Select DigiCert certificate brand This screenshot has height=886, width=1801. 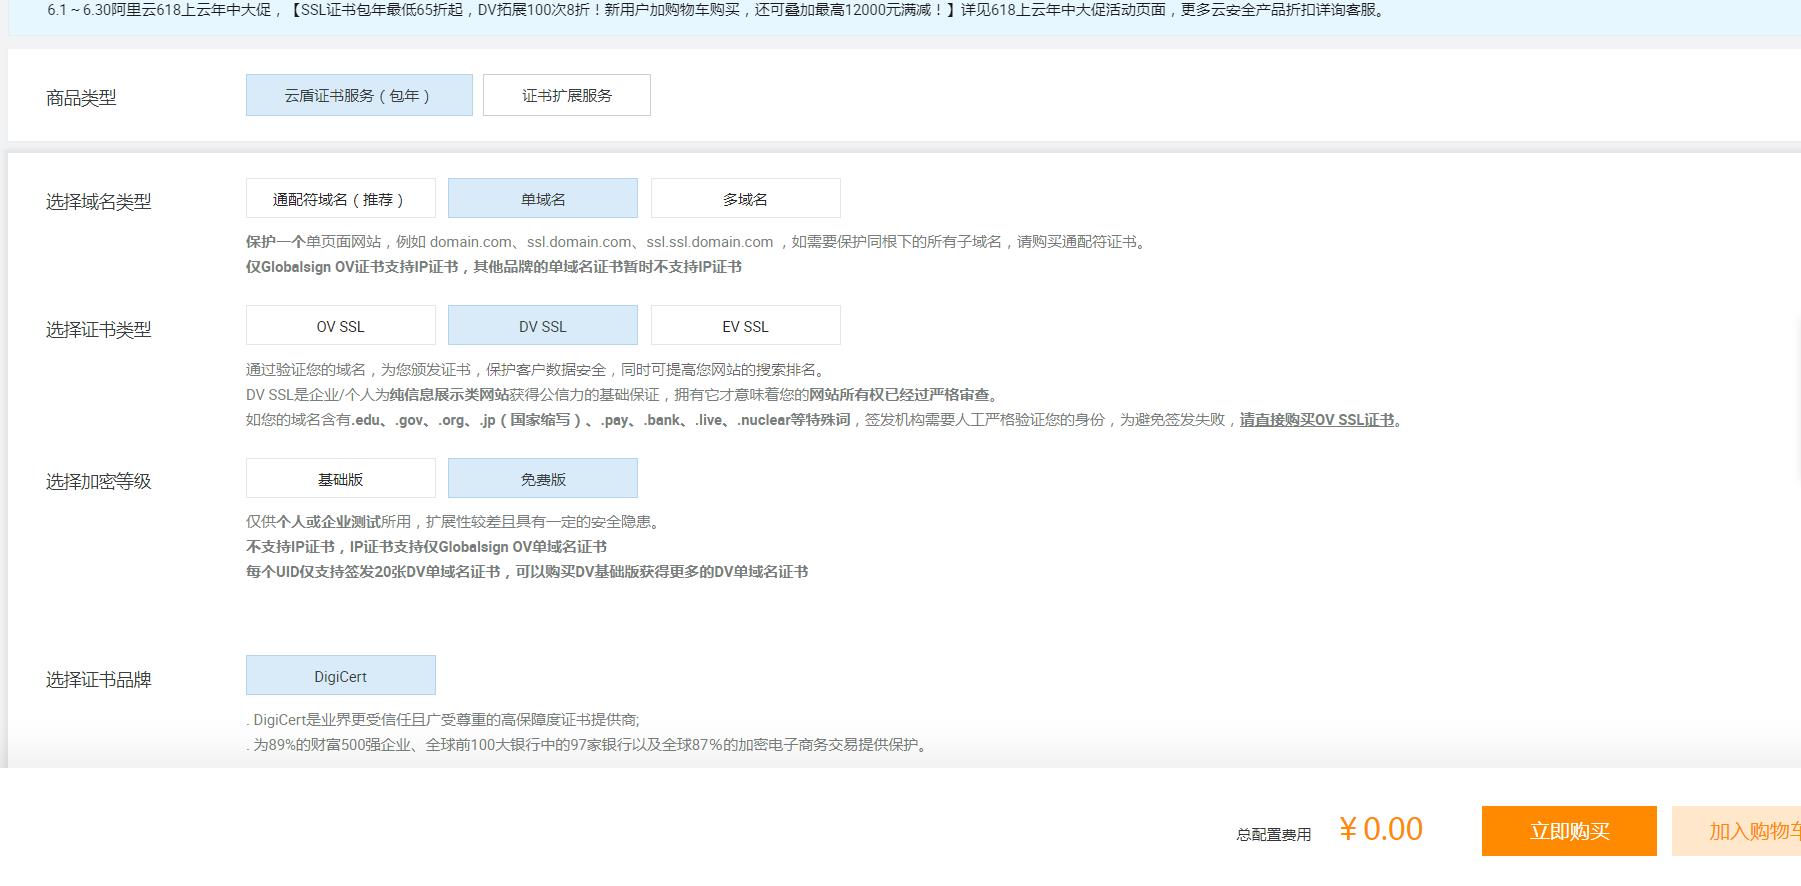click(340, 676)
